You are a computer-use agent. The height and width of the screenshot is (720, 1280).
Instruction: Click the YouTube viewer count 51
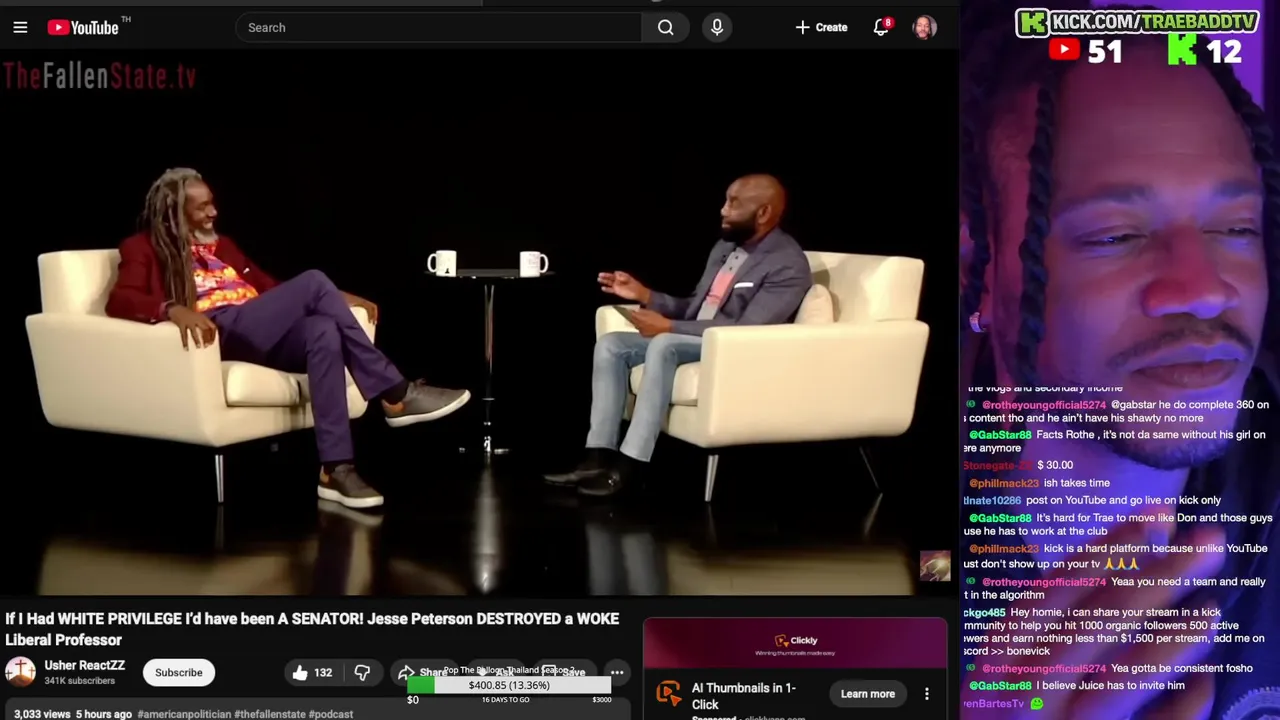click(1105, 52)
